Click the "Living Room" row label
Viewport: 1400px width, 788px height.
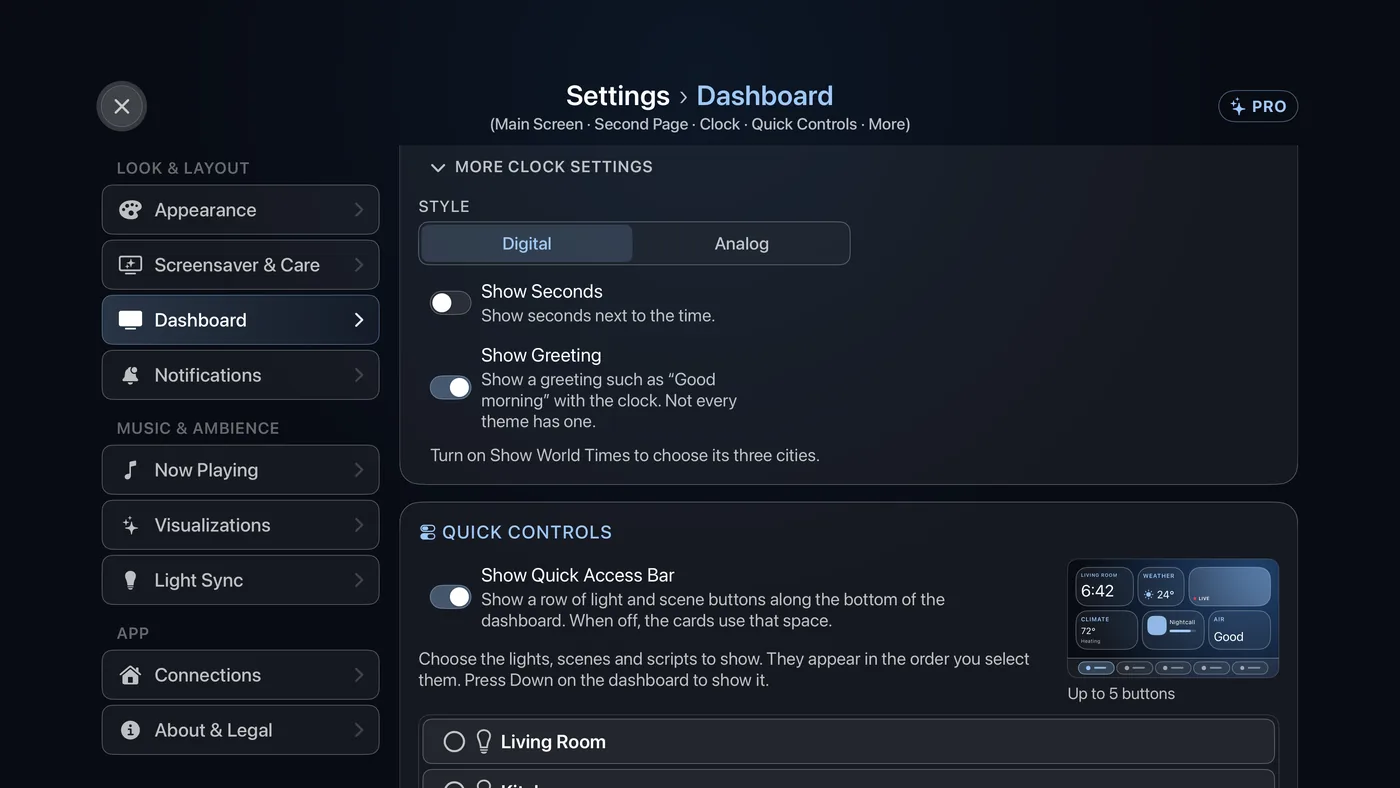pyautogui.click(x=553, y=742)
